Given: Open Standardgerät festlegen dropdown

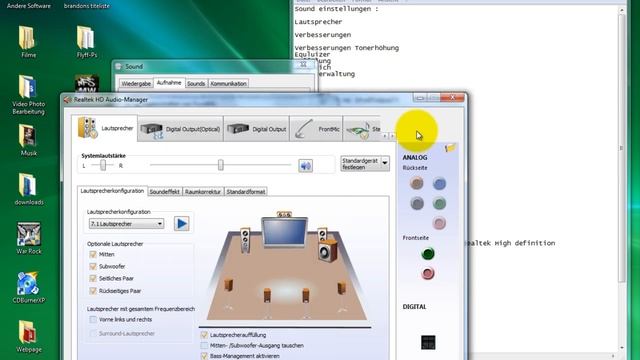Looking at the screenshot, I should pyautogui.click(x=365, y=164).
